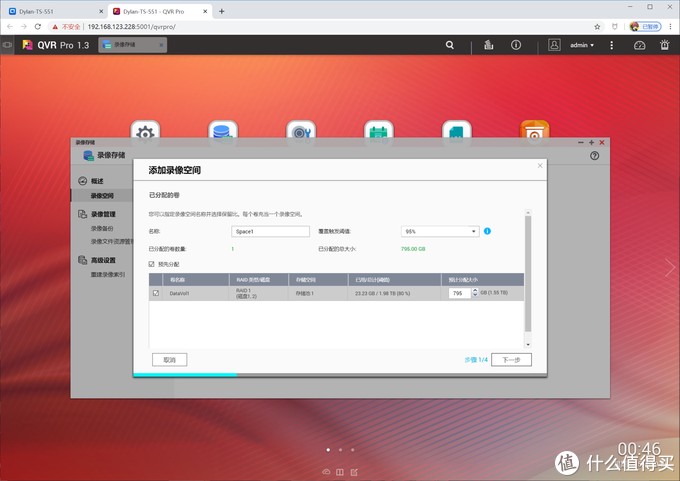Click the dialog's vertical scrollbar
The width and height of the screenshot is (680, 481).
[x=528, y=273]
